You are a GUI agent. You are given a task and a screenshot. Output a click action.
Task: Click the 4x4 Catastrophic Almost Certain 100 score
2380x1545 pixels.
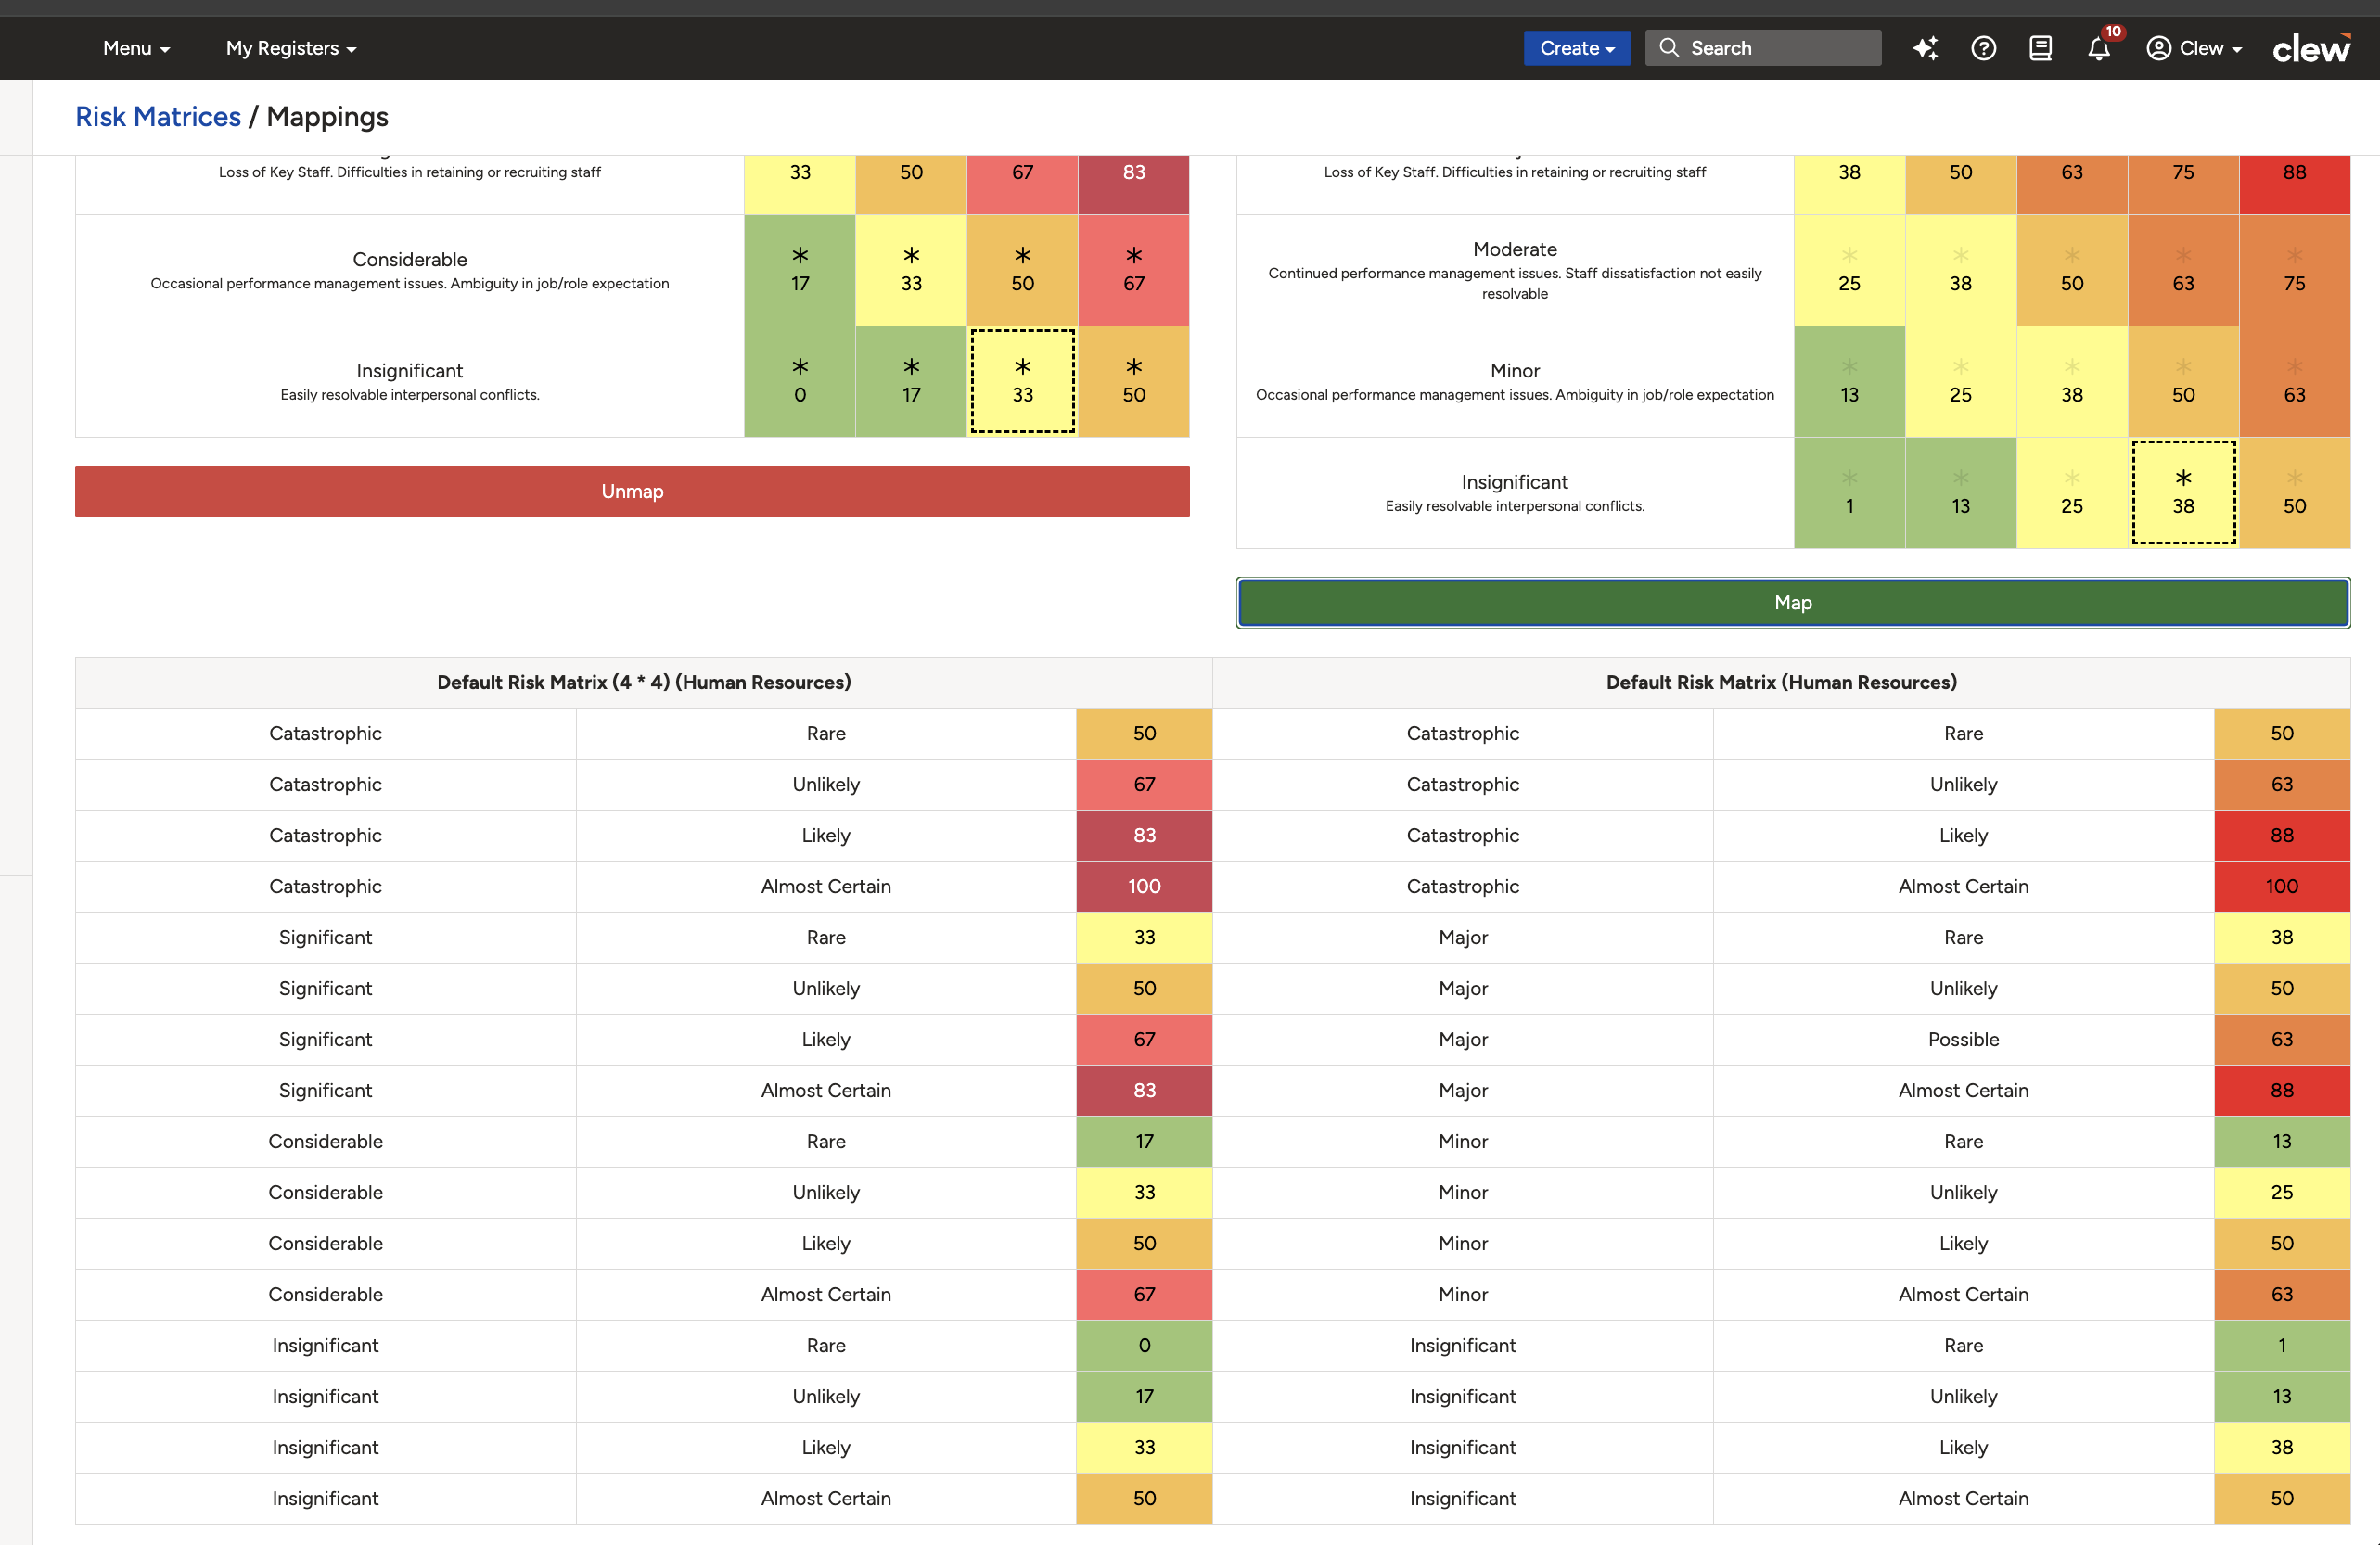pos(1144,886)
